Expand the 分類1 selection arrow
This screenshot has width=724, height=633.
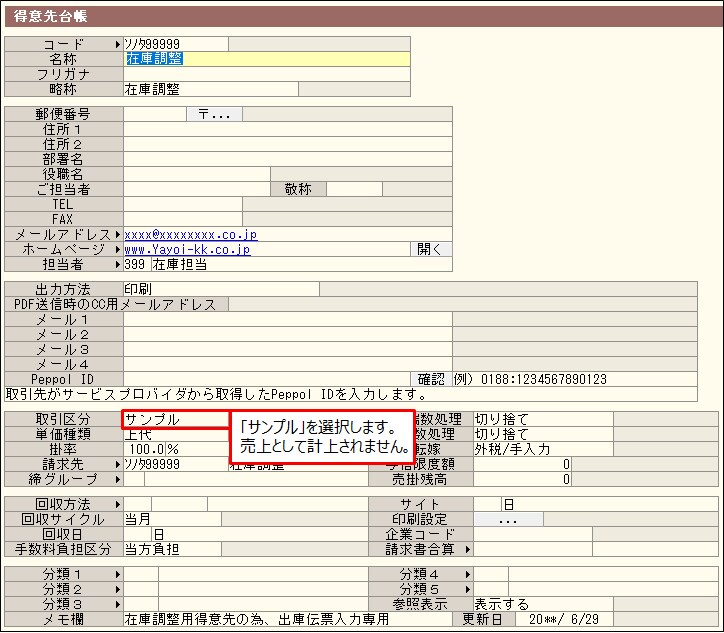click(x=118, y=575)
